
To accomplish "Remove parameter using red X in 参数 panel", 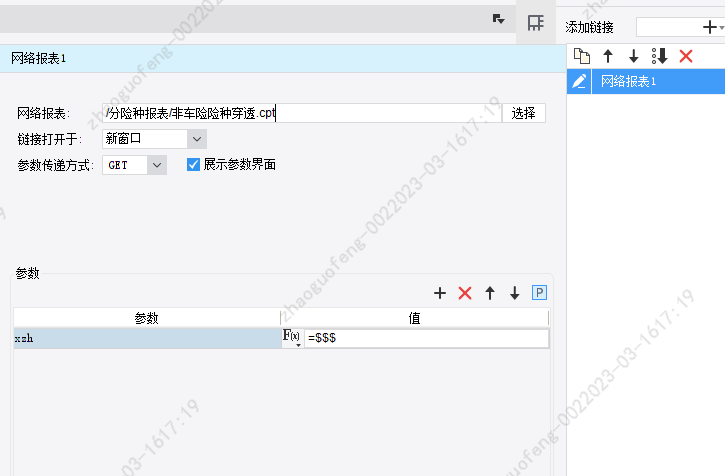I will [x=465, y=293].
